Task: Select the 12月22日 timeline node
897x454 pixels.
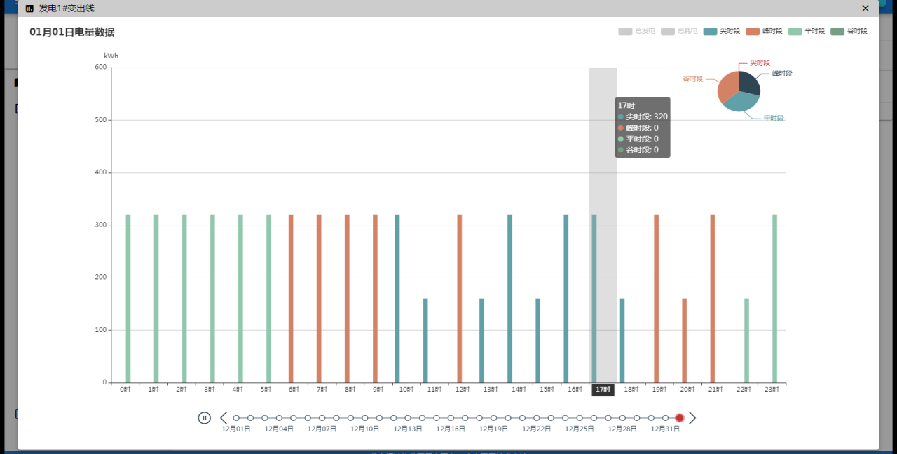Action: [x=537, y=418]
